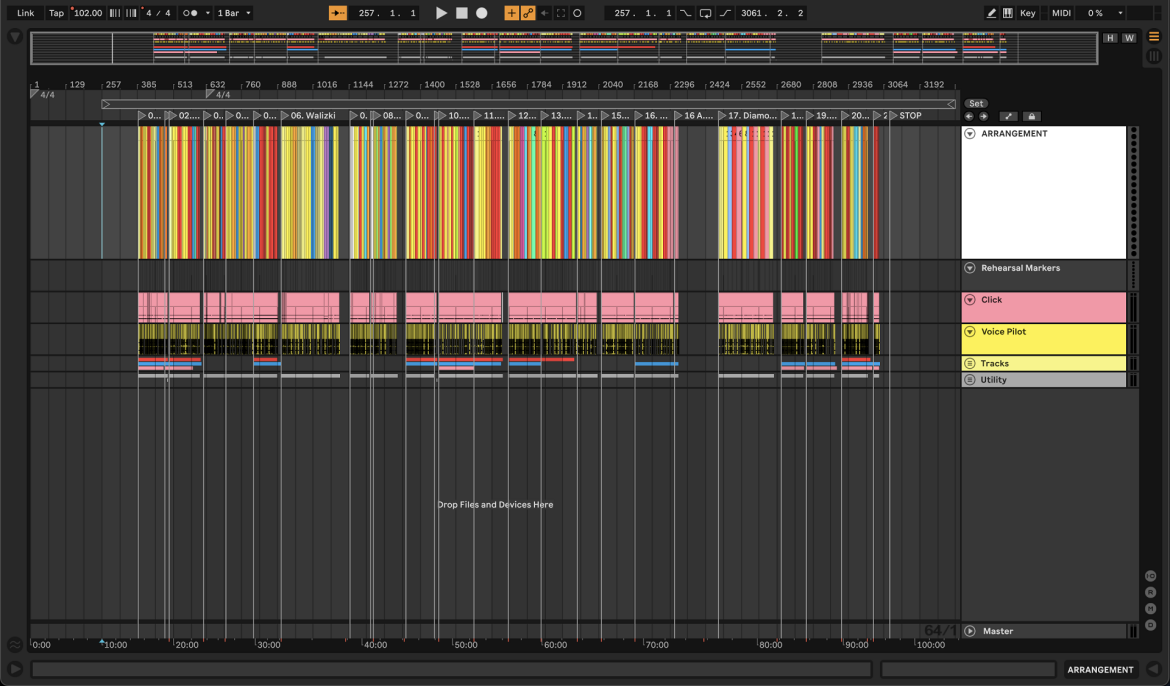Open Key Map Mode switch
This screenshot has height=686, width=1170.
tap(1027, 13)
